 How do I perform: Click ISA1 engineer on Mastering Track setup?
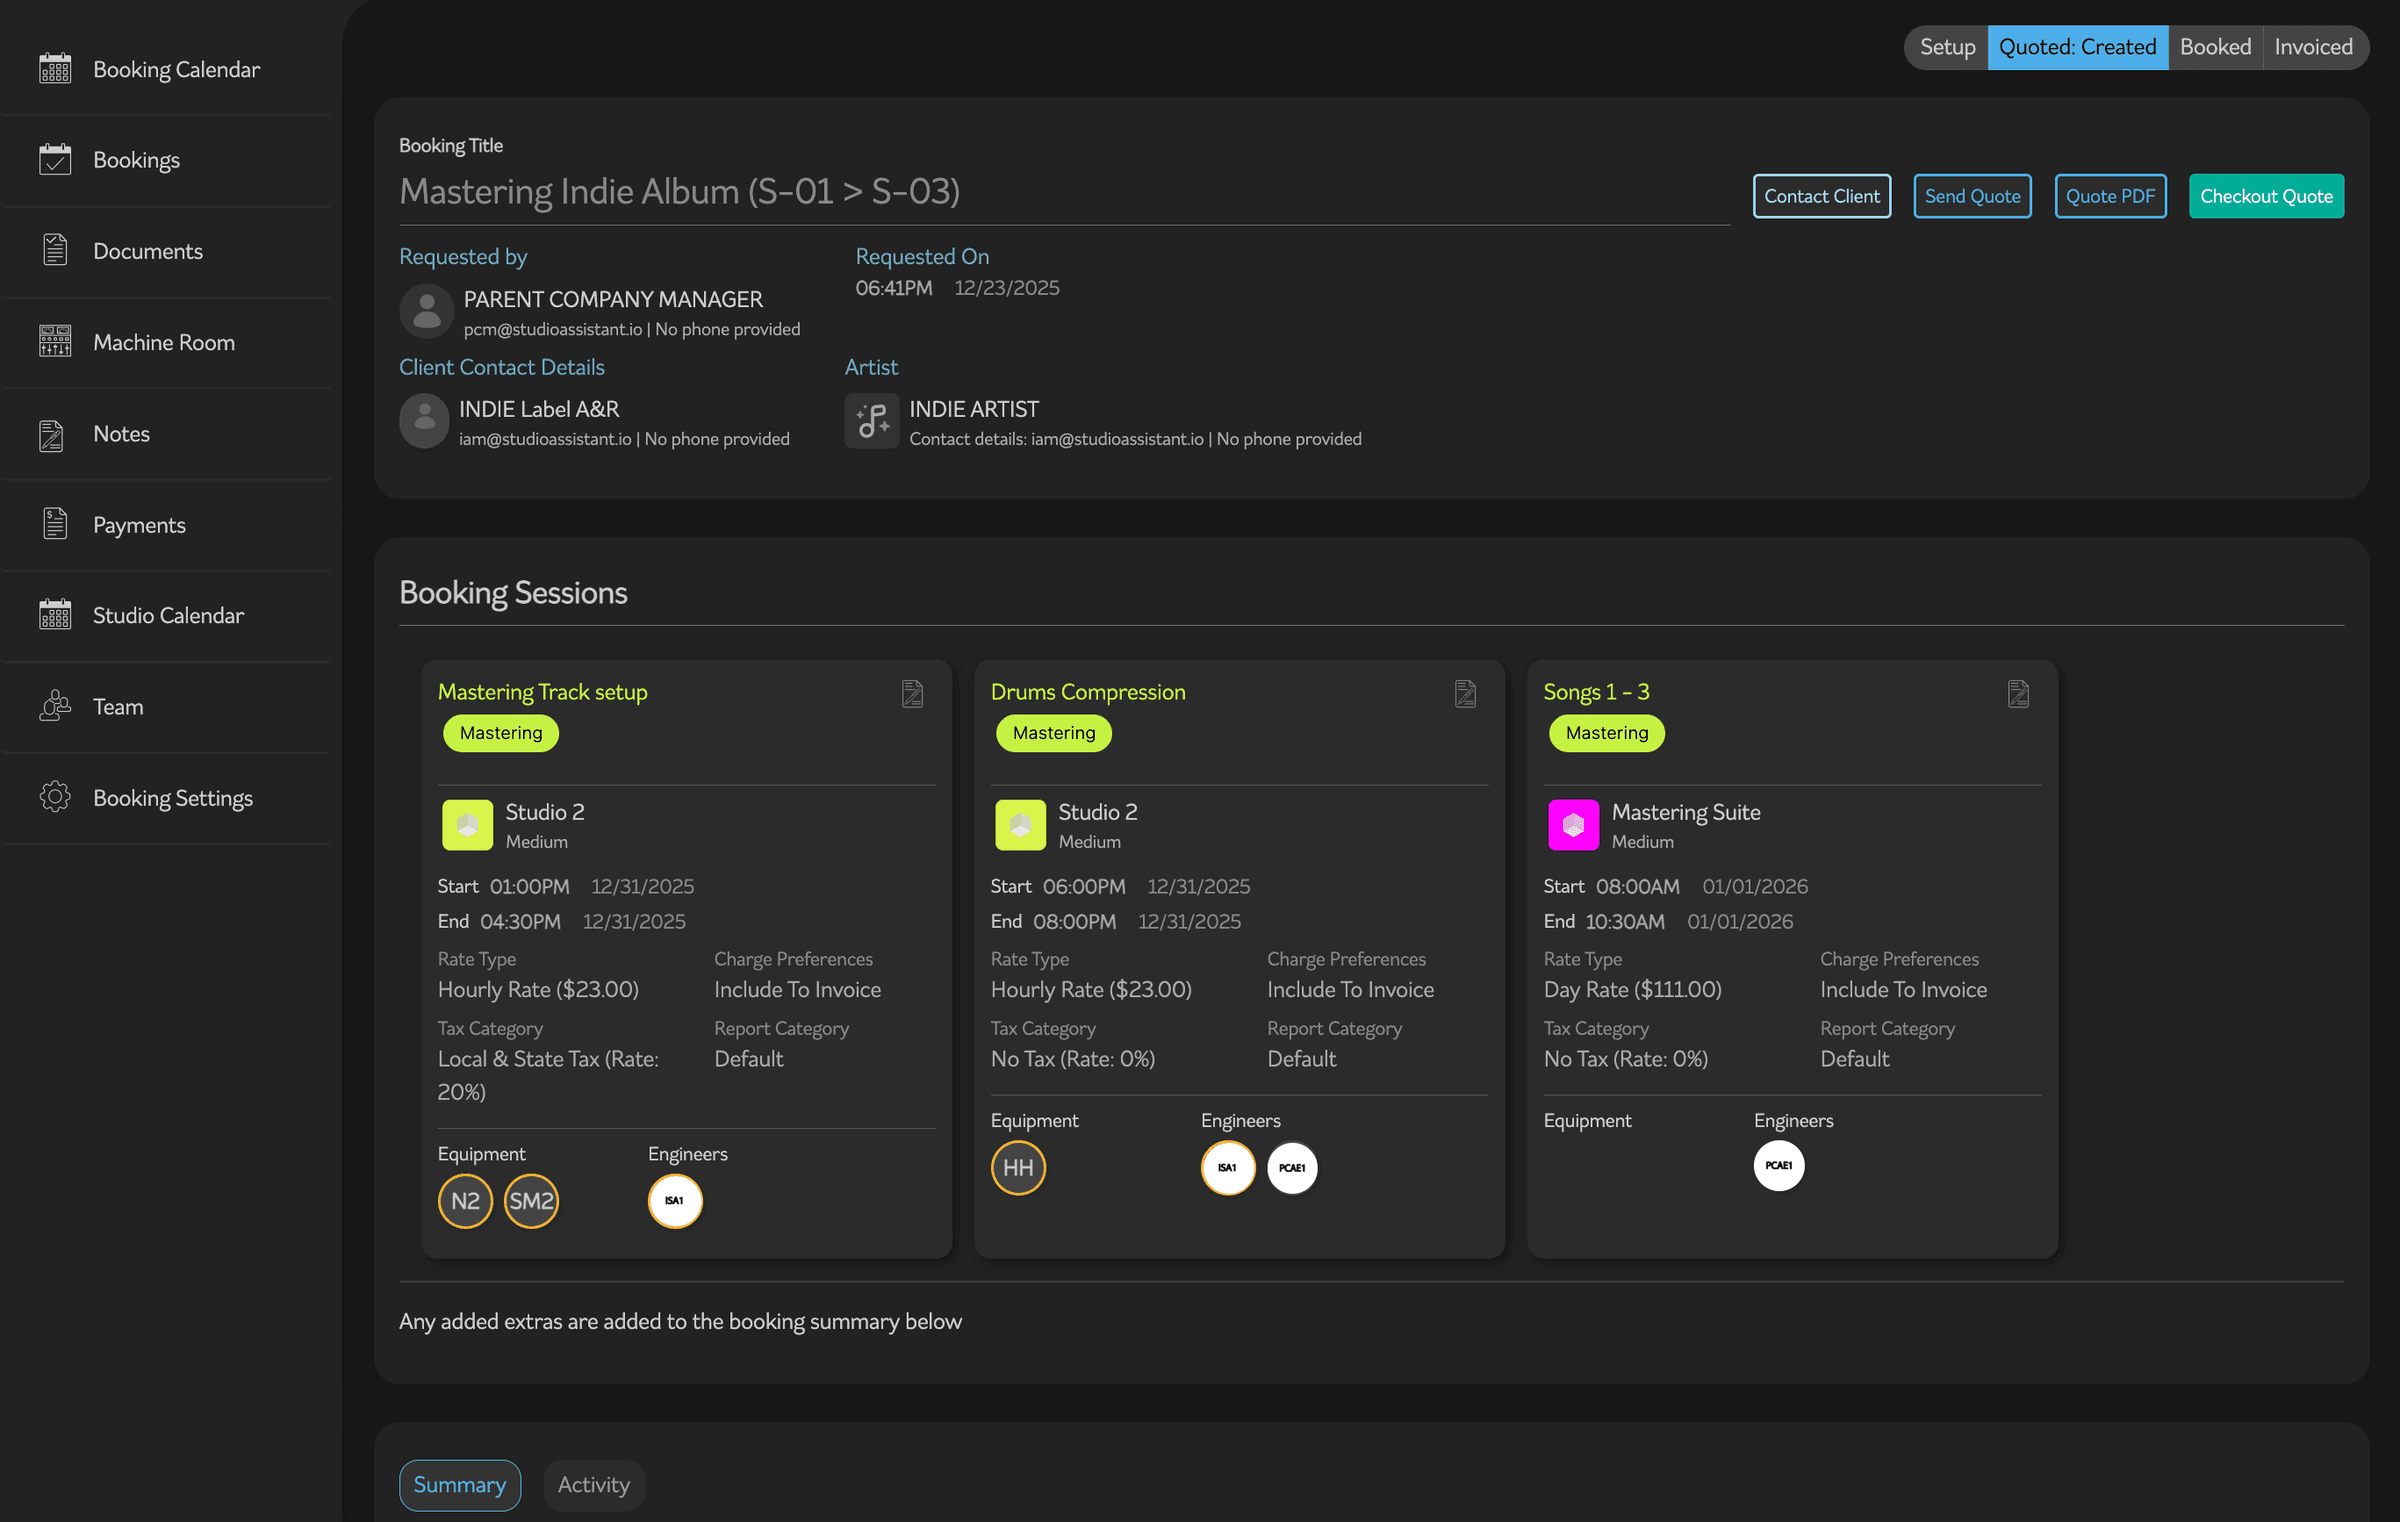675,1200
